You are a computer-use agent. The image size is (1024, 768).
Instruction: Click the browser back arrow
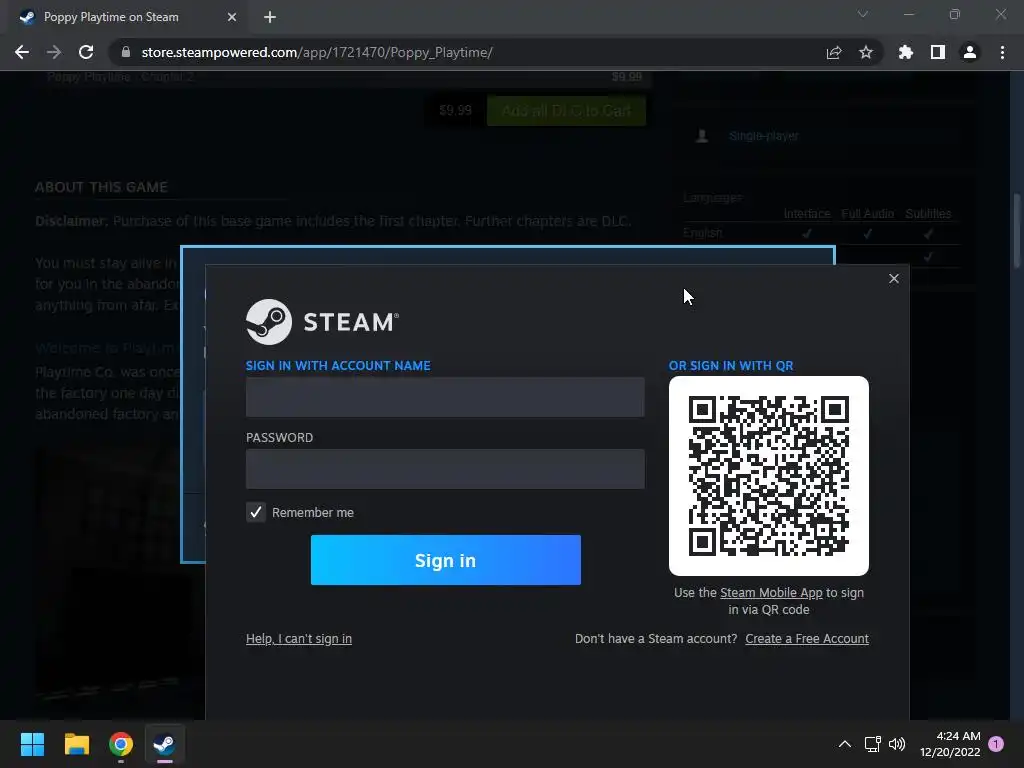coord(22,52)
